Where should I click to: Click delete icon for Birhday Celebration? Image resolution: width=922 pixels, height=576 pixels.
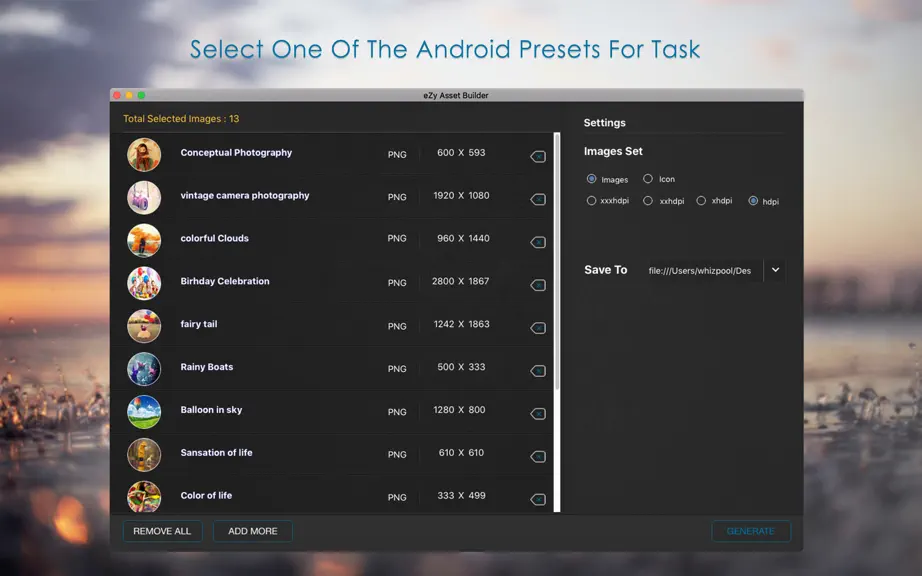click(x=538, y=285)
